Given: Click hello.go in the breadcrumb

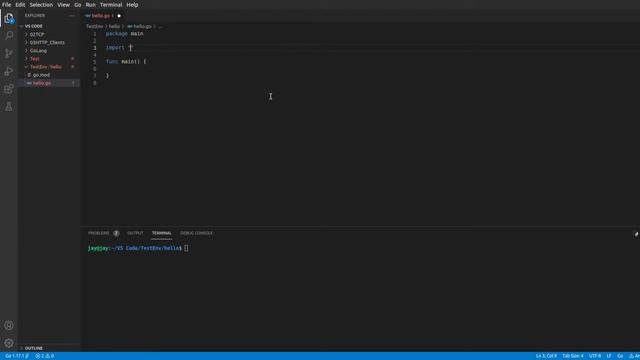Looking at the screenshot, I should [x=139, y=26].
